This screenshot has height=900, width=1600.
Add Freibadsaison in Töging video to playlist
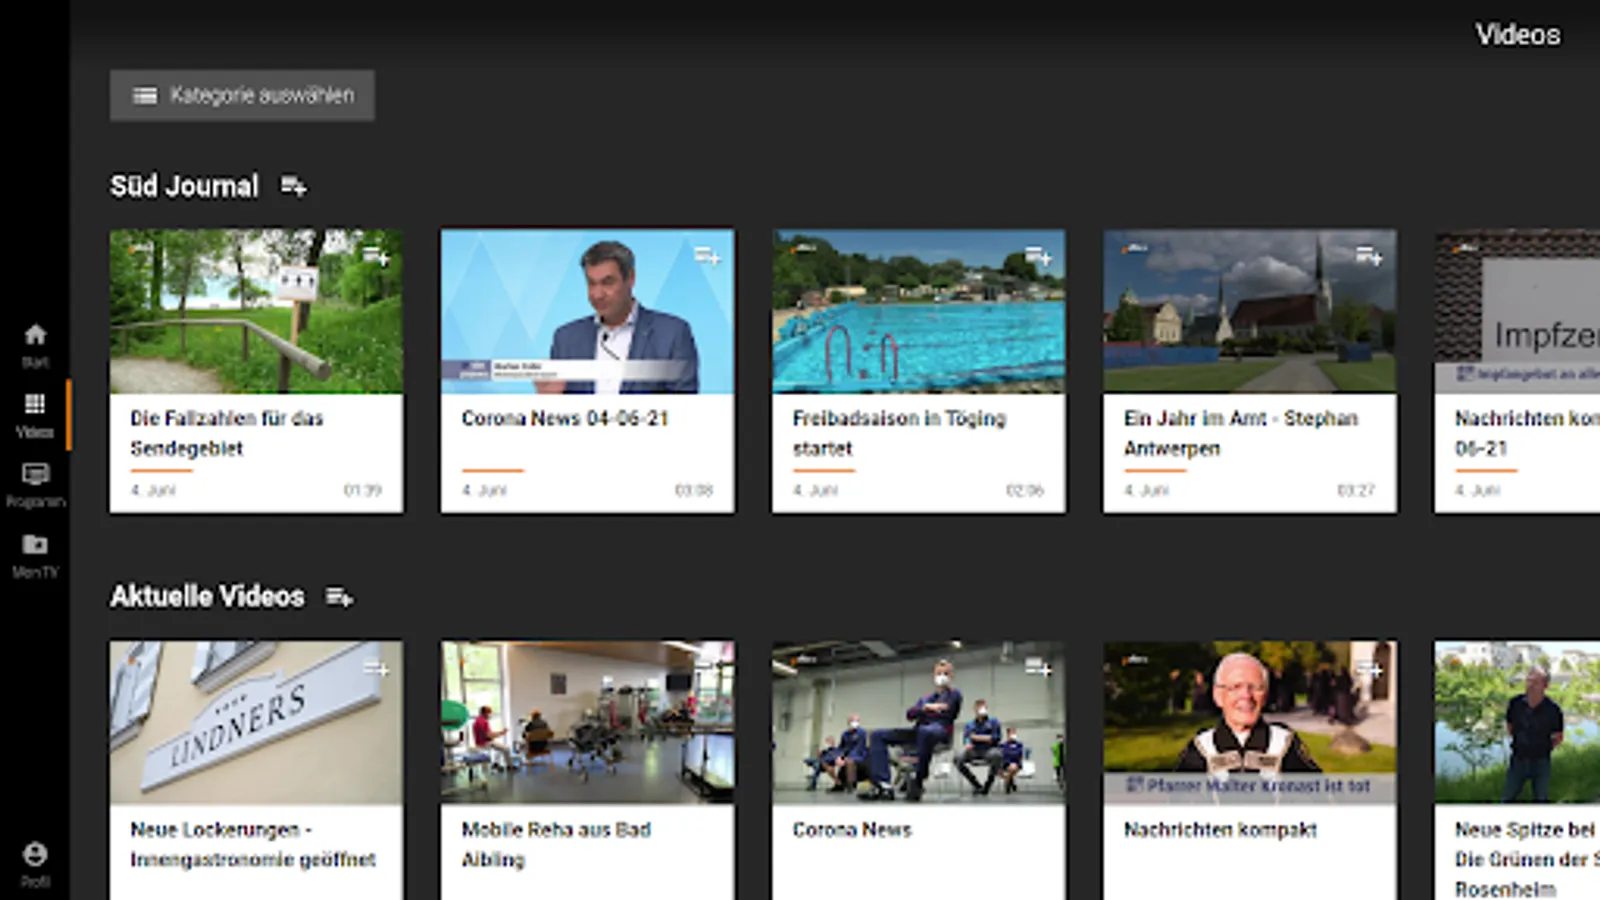(1038, 256)
